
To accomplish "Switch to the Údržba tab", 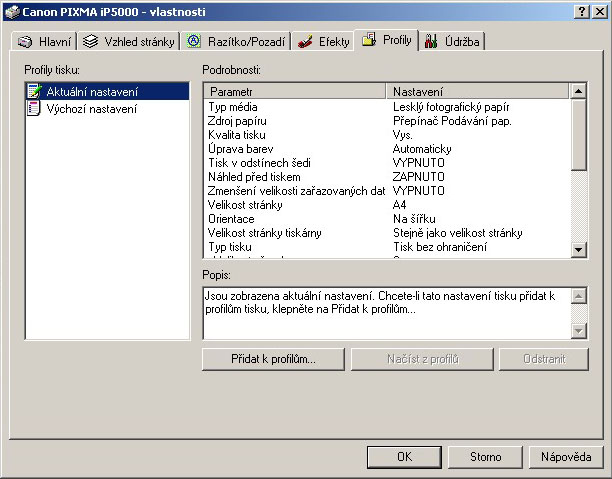I will pos(453,42).
